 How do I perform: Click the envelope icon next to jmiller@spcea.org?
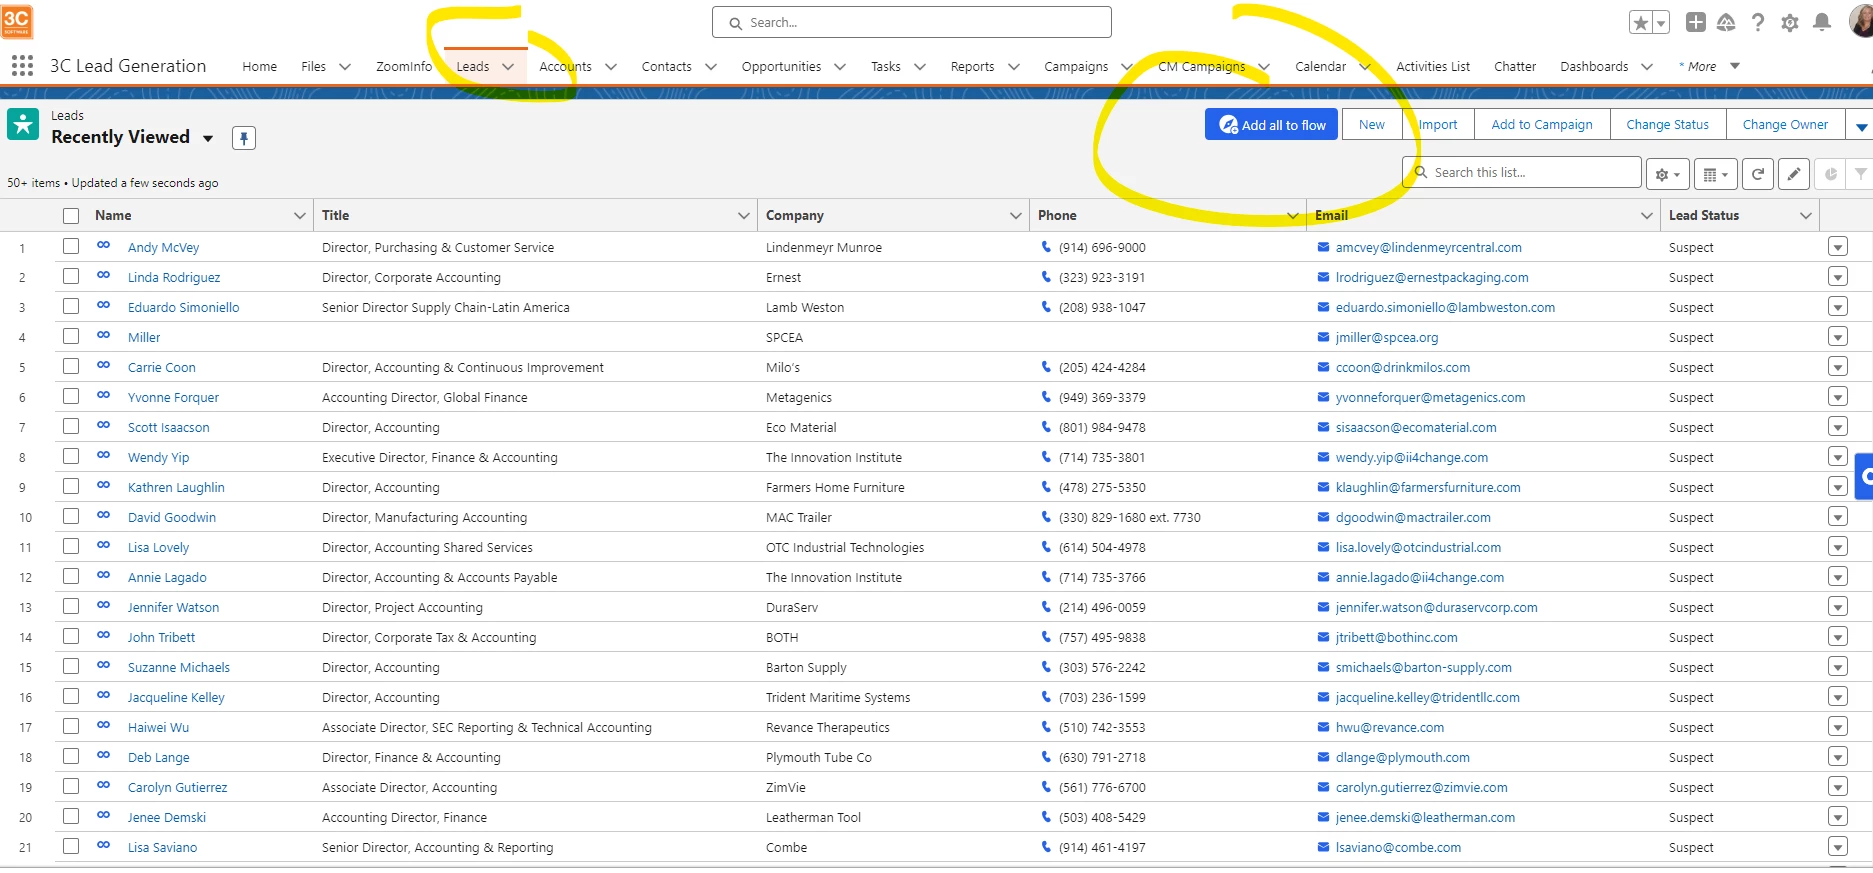(1323, 337)
